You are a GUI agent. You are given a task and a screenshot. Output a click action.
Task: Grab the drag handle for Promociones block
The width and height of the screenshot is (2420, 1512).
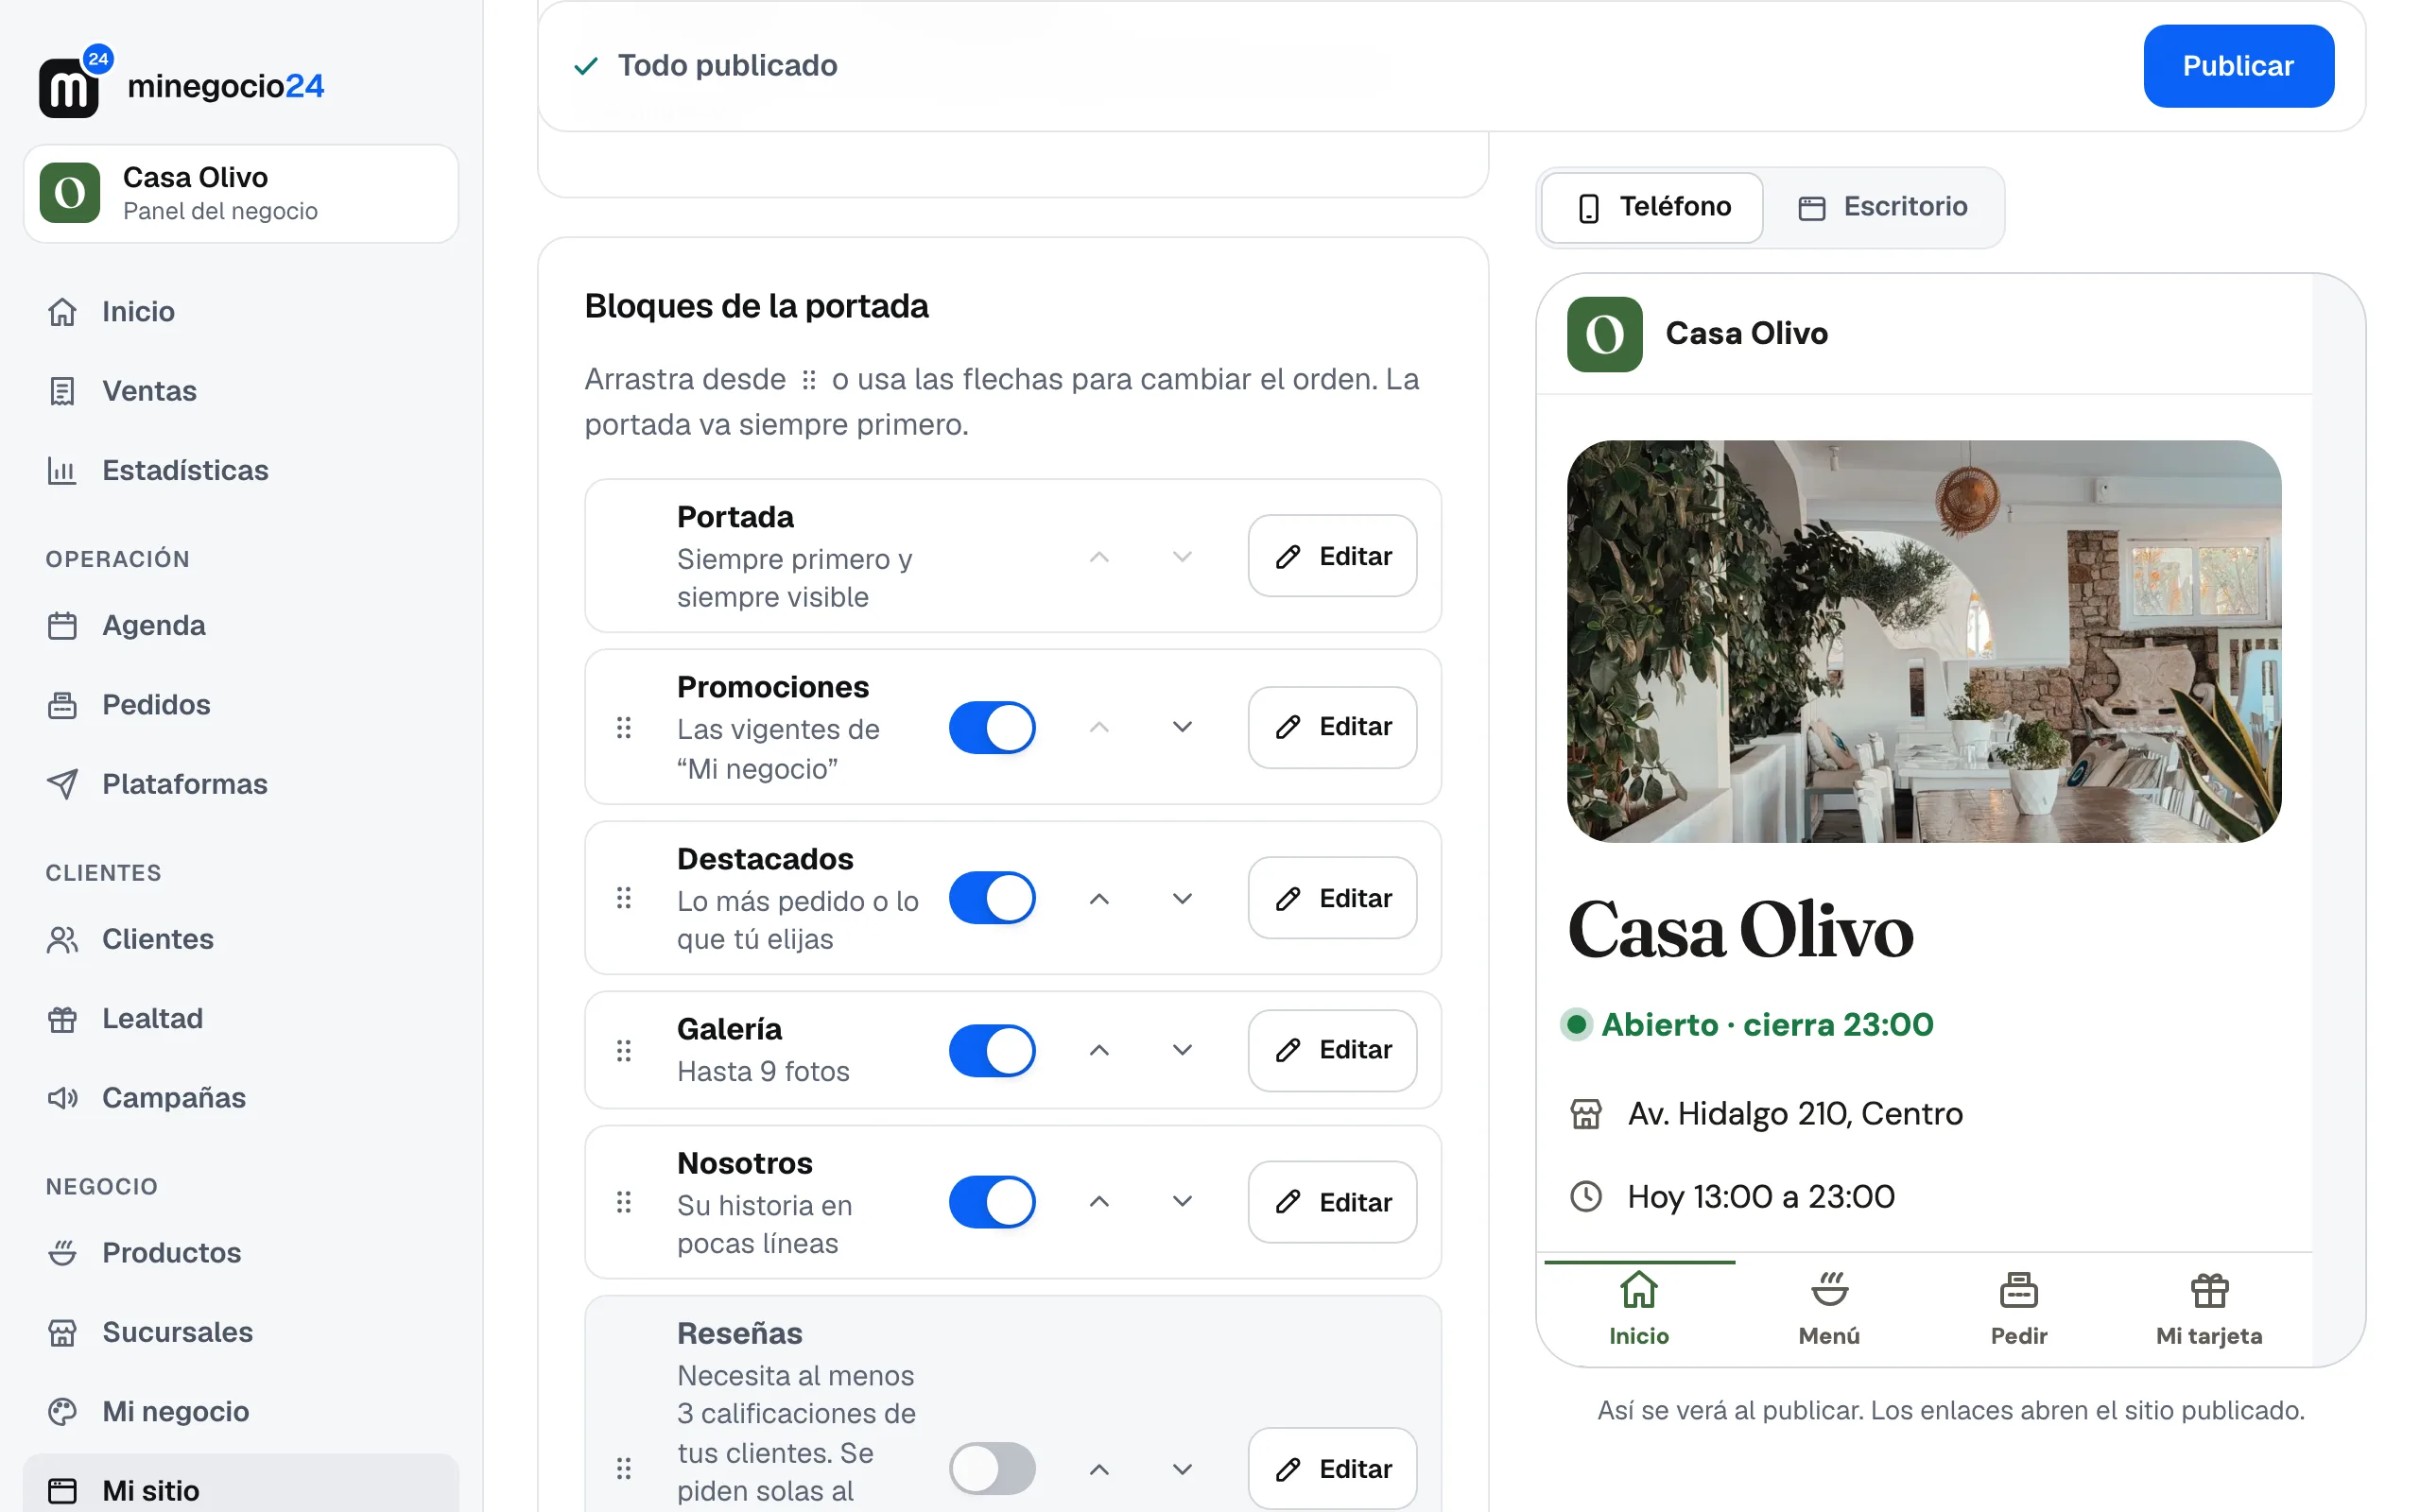coord(624,727)
